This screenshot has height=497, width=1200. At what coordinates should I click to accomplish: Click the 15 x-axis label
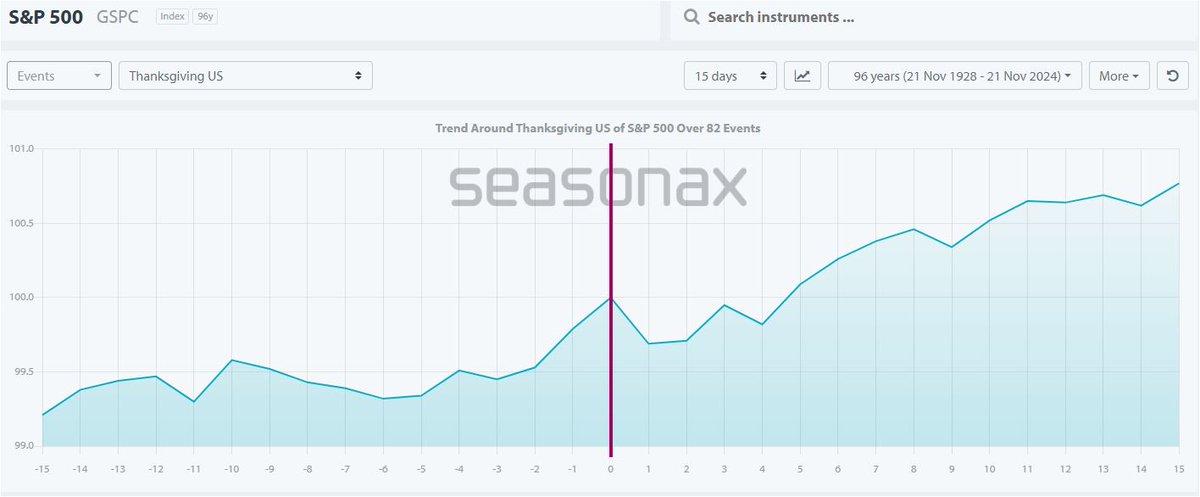(1179, 468)
